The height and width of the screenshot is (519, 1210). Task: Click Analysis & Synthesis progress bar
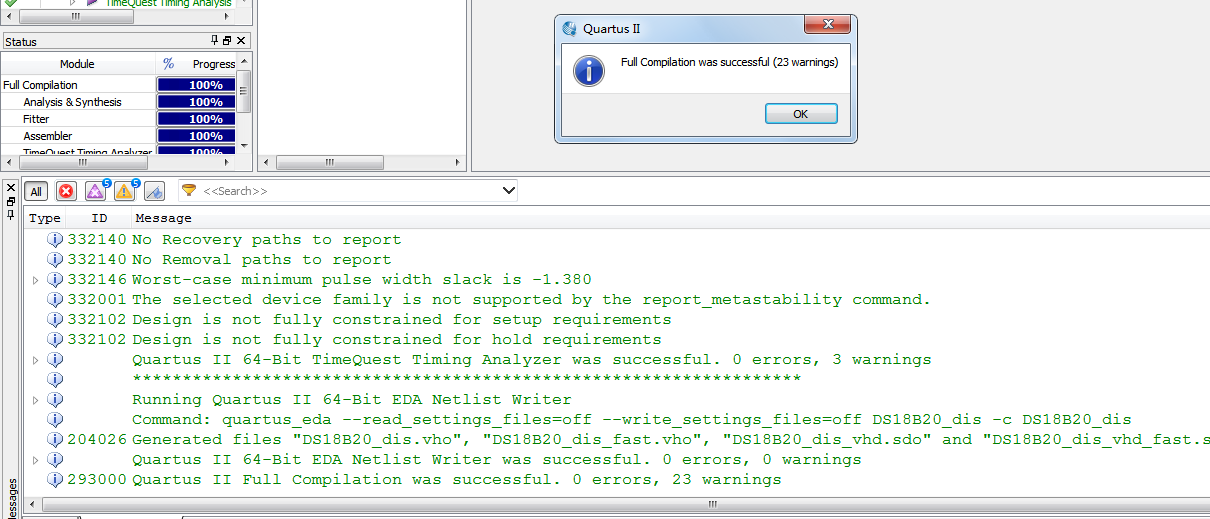(196, 102)
